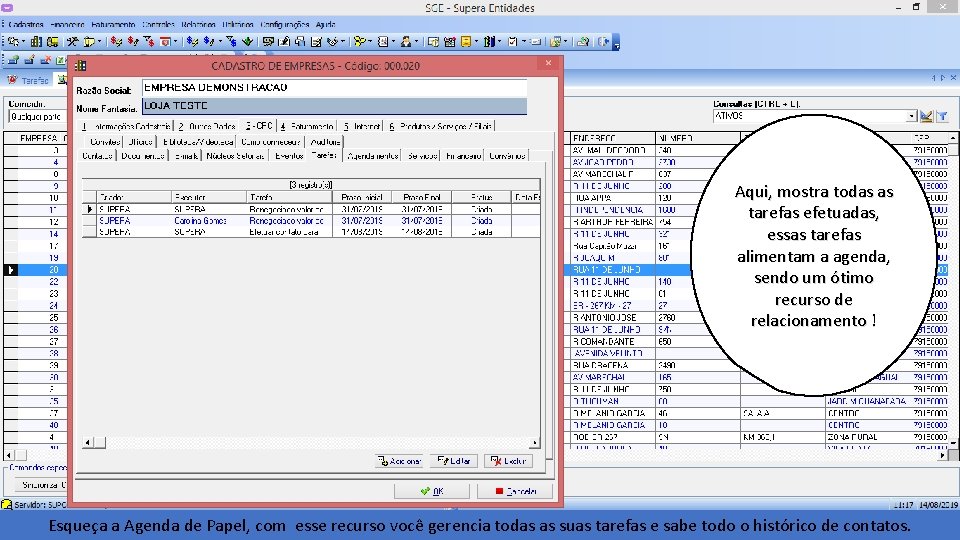Open the dropdown arrow beside the person icon
960x540 pixels.
click(x=416, y=42)
